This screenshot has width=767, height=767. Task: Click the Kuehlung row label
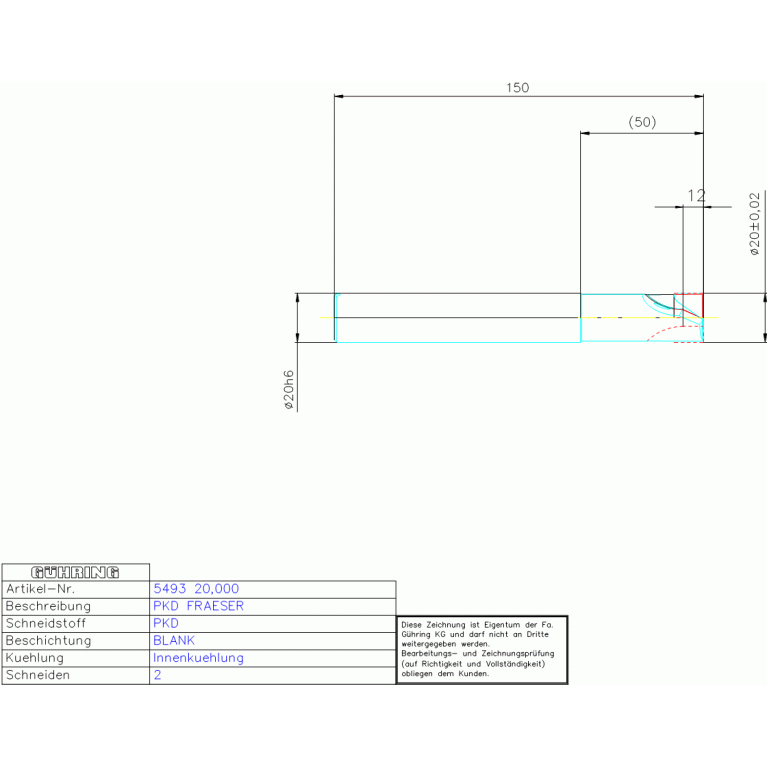point(35,658)
